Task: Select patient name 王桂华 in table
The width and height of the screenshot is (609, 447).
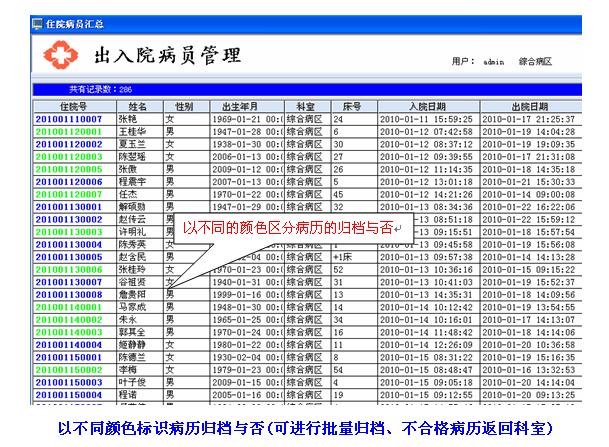Action: pyautogui.click(x=133, y=132)
